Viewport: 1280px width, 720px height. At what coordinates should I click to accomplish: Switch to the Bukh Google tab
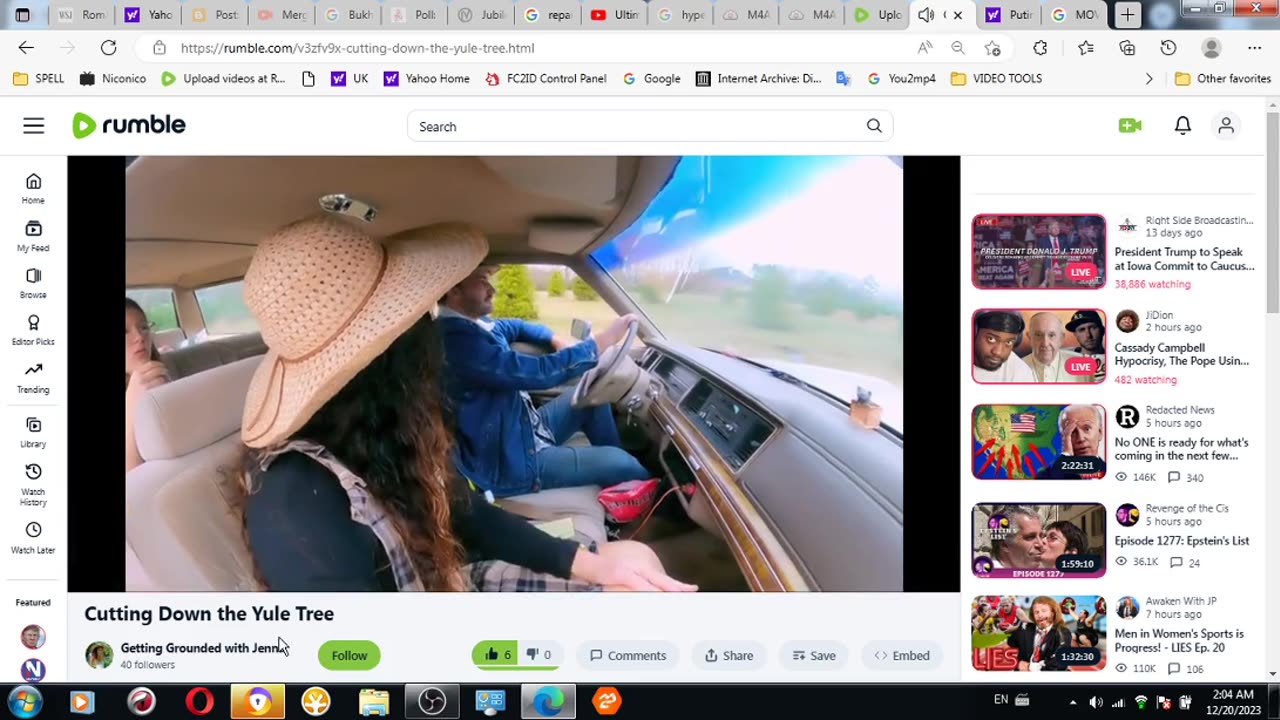click(348, 15)
